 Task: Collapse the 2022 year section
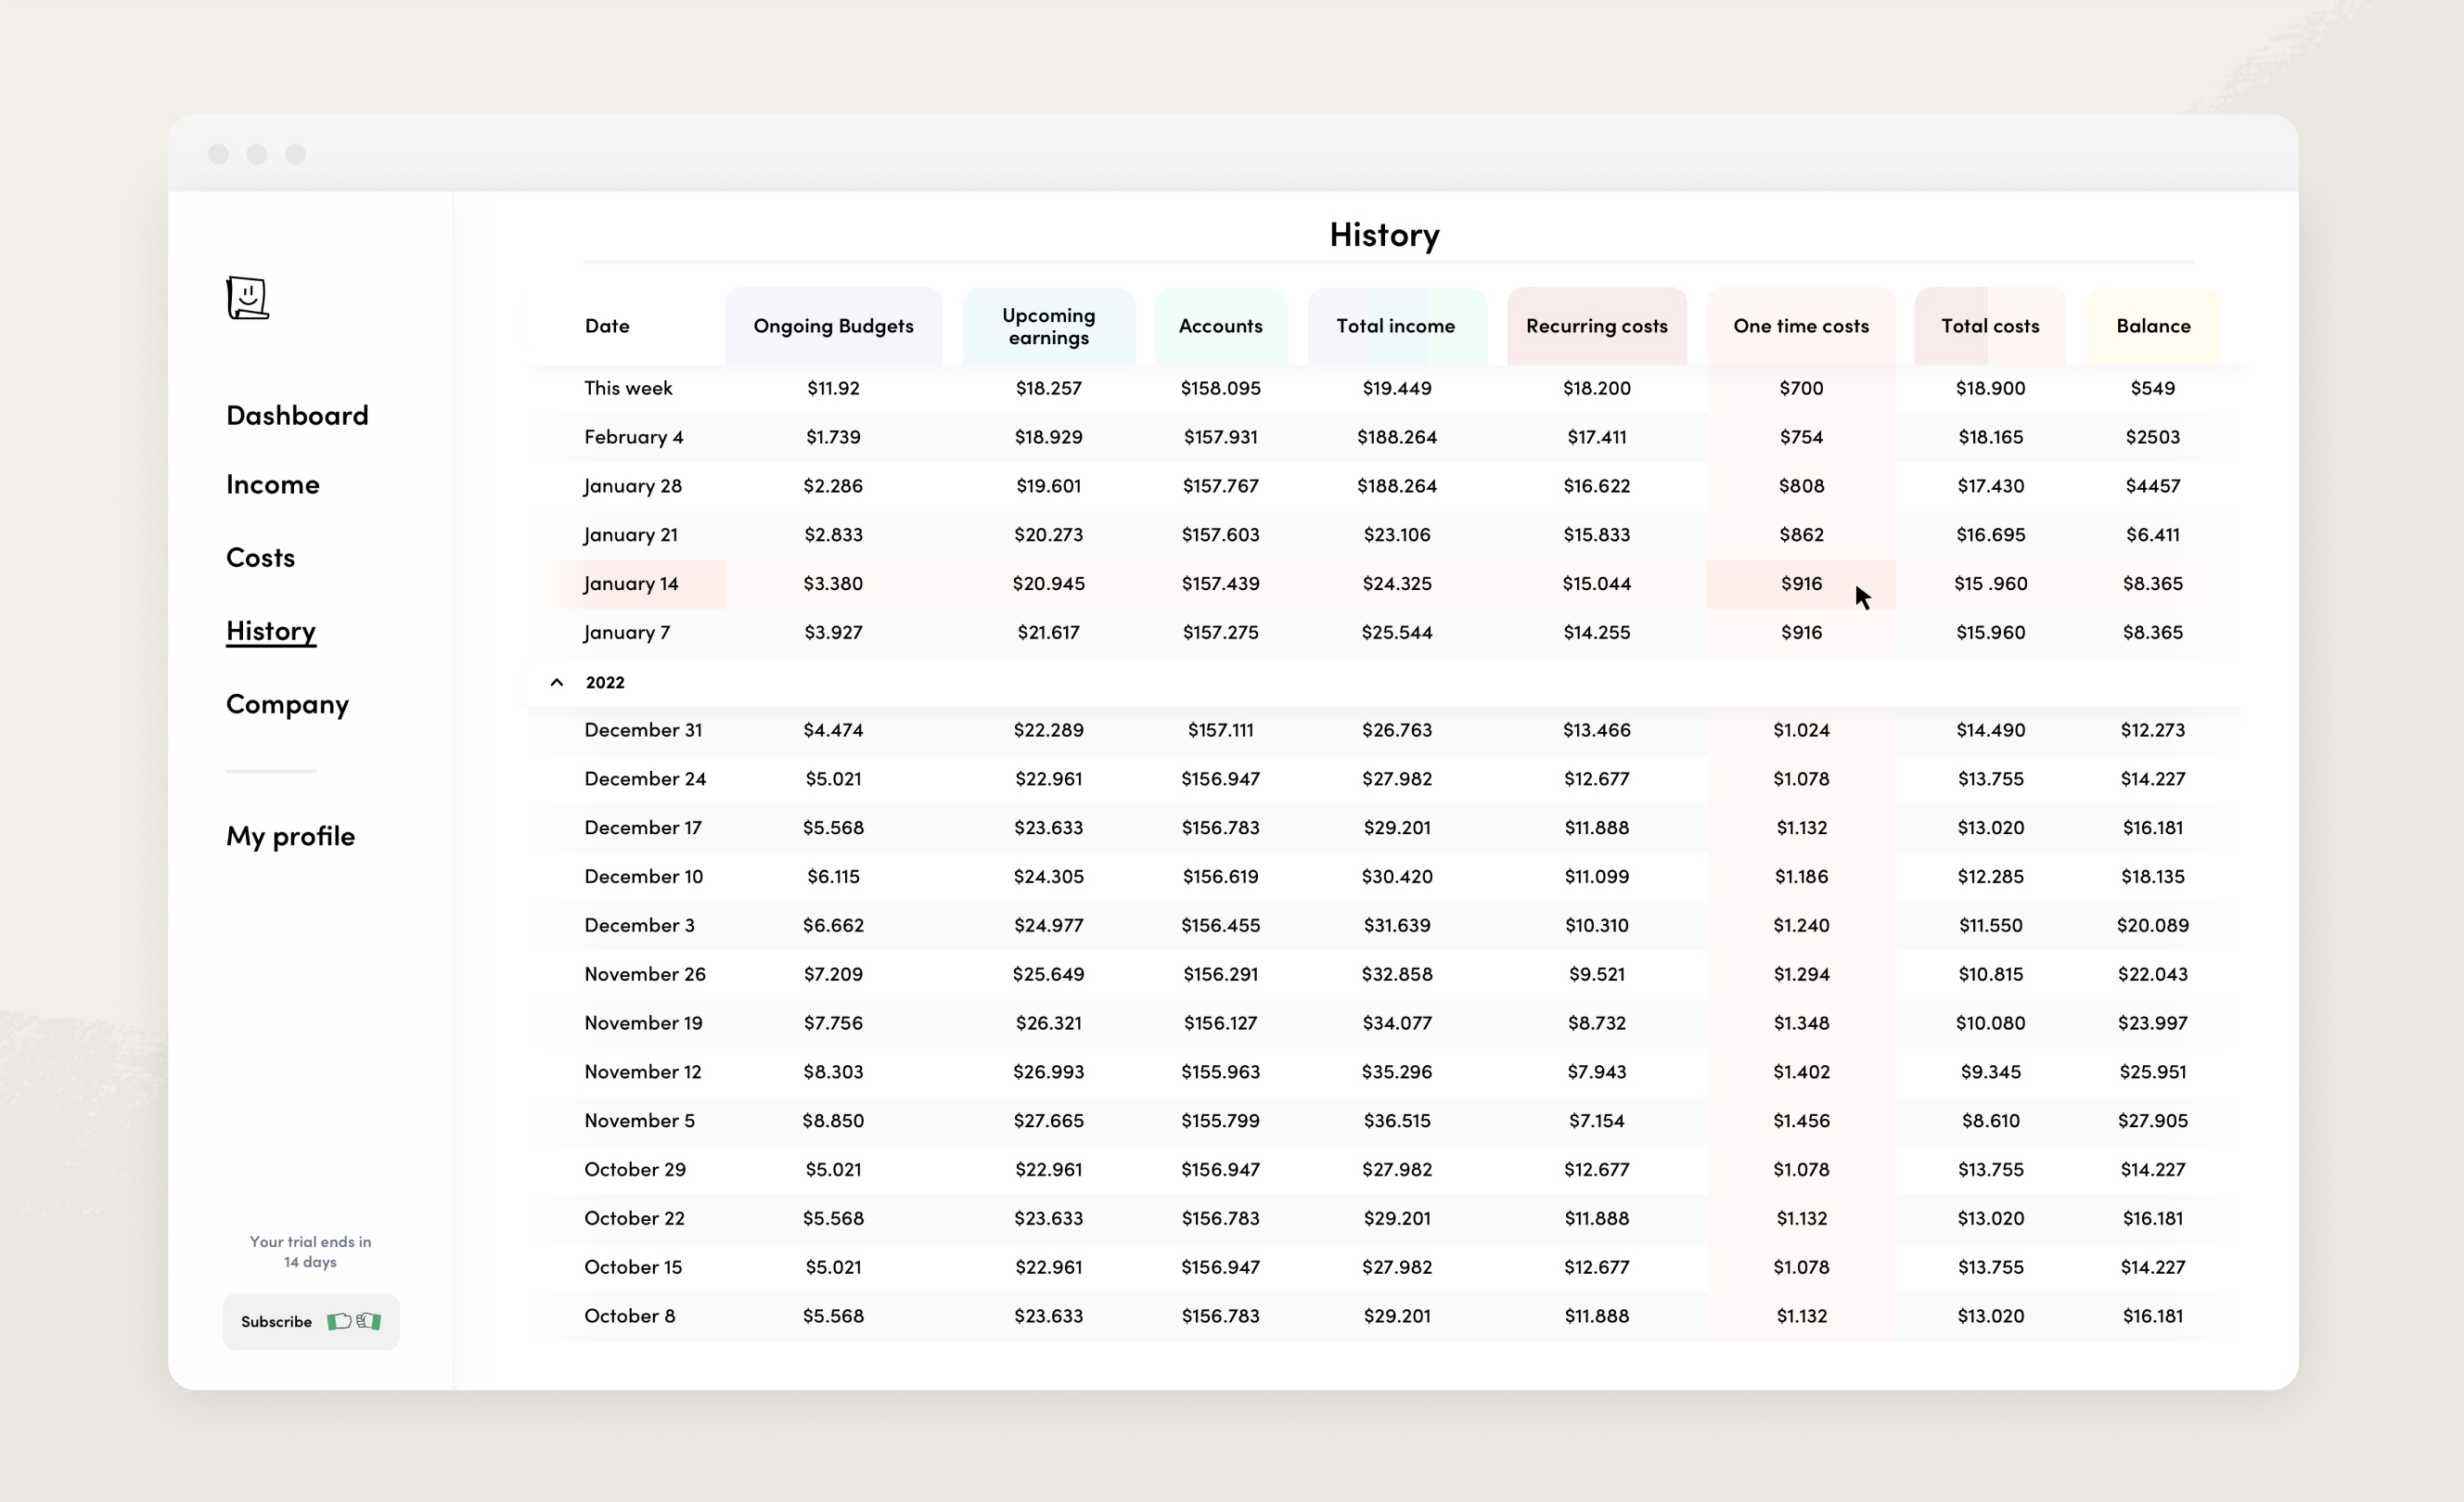pyautogui.click(x=557, y=682)
